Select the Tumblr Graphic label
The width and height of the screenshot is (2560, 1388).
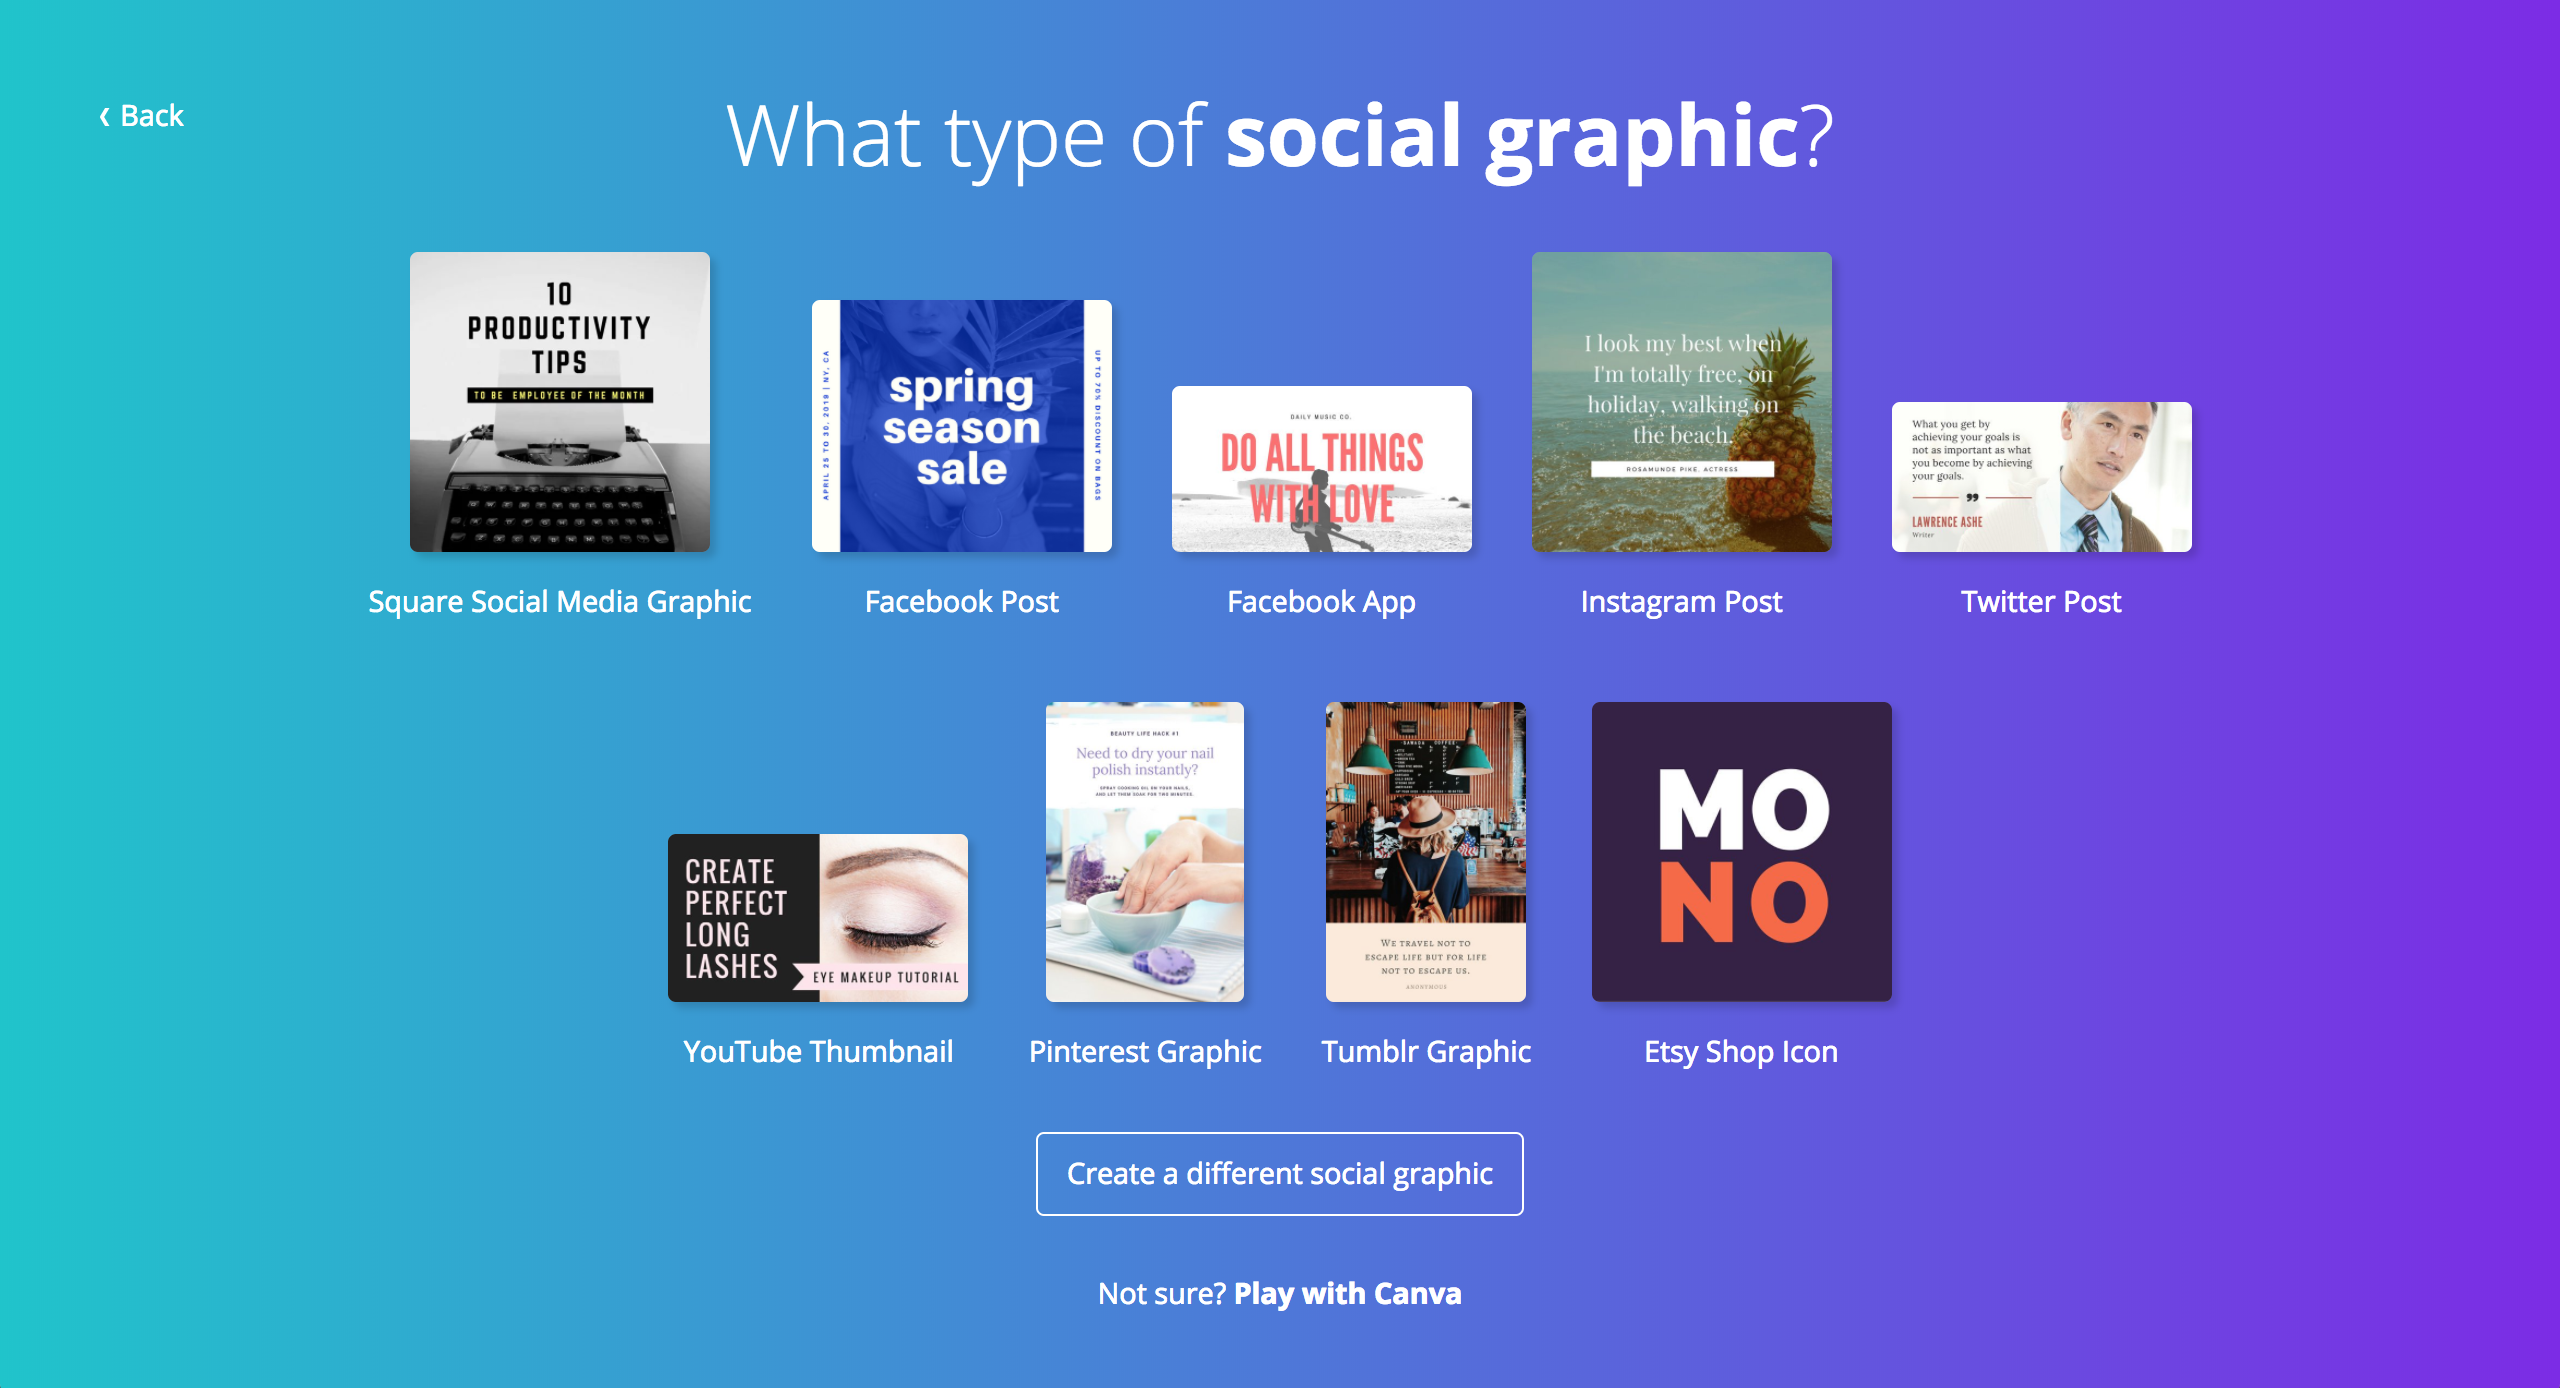point(1426,1052)
